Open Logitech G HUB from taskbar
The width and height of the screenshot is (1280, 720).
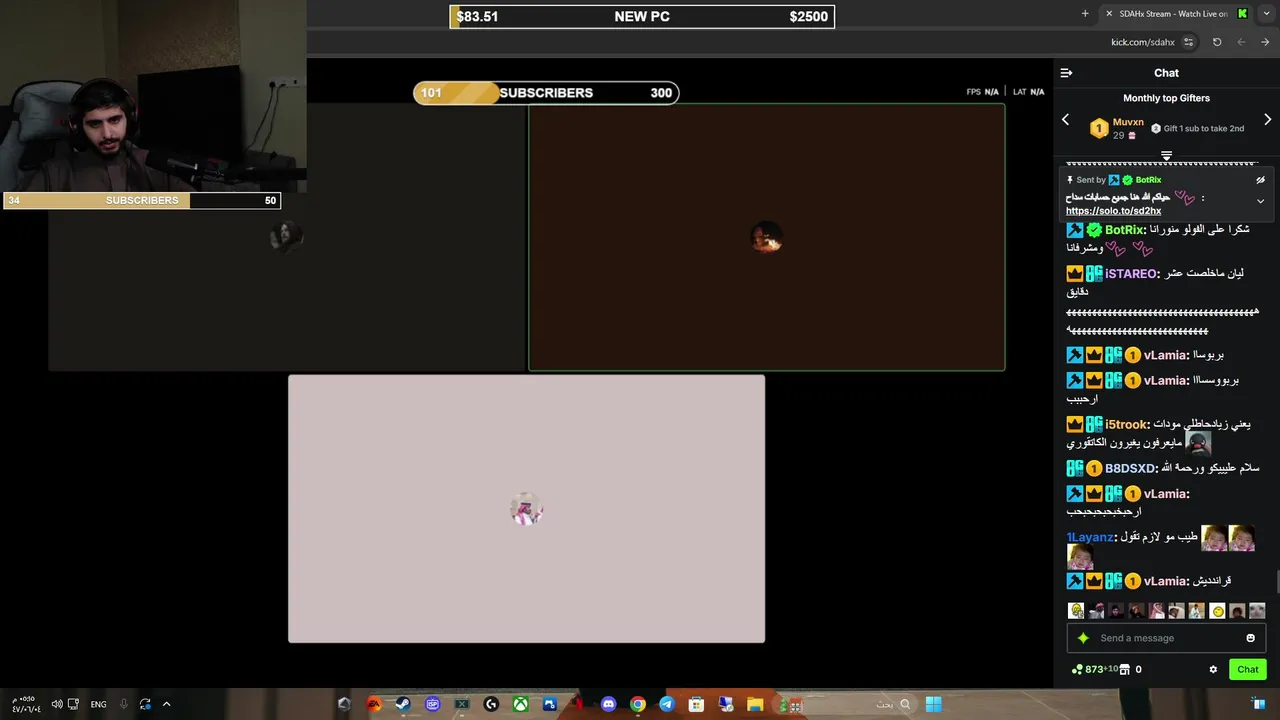coord(491,704)
